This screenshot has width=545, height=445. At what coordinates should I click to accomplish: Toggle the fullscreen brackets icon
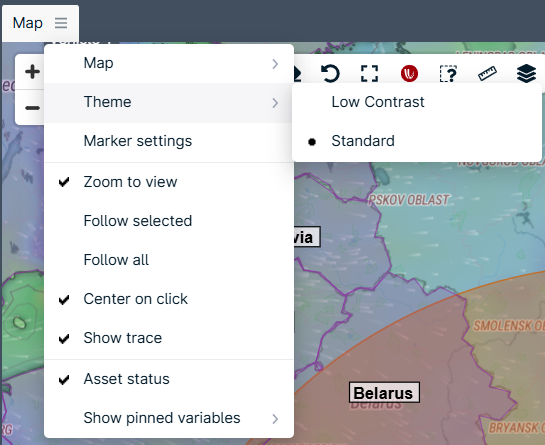(x=369, y=73)
